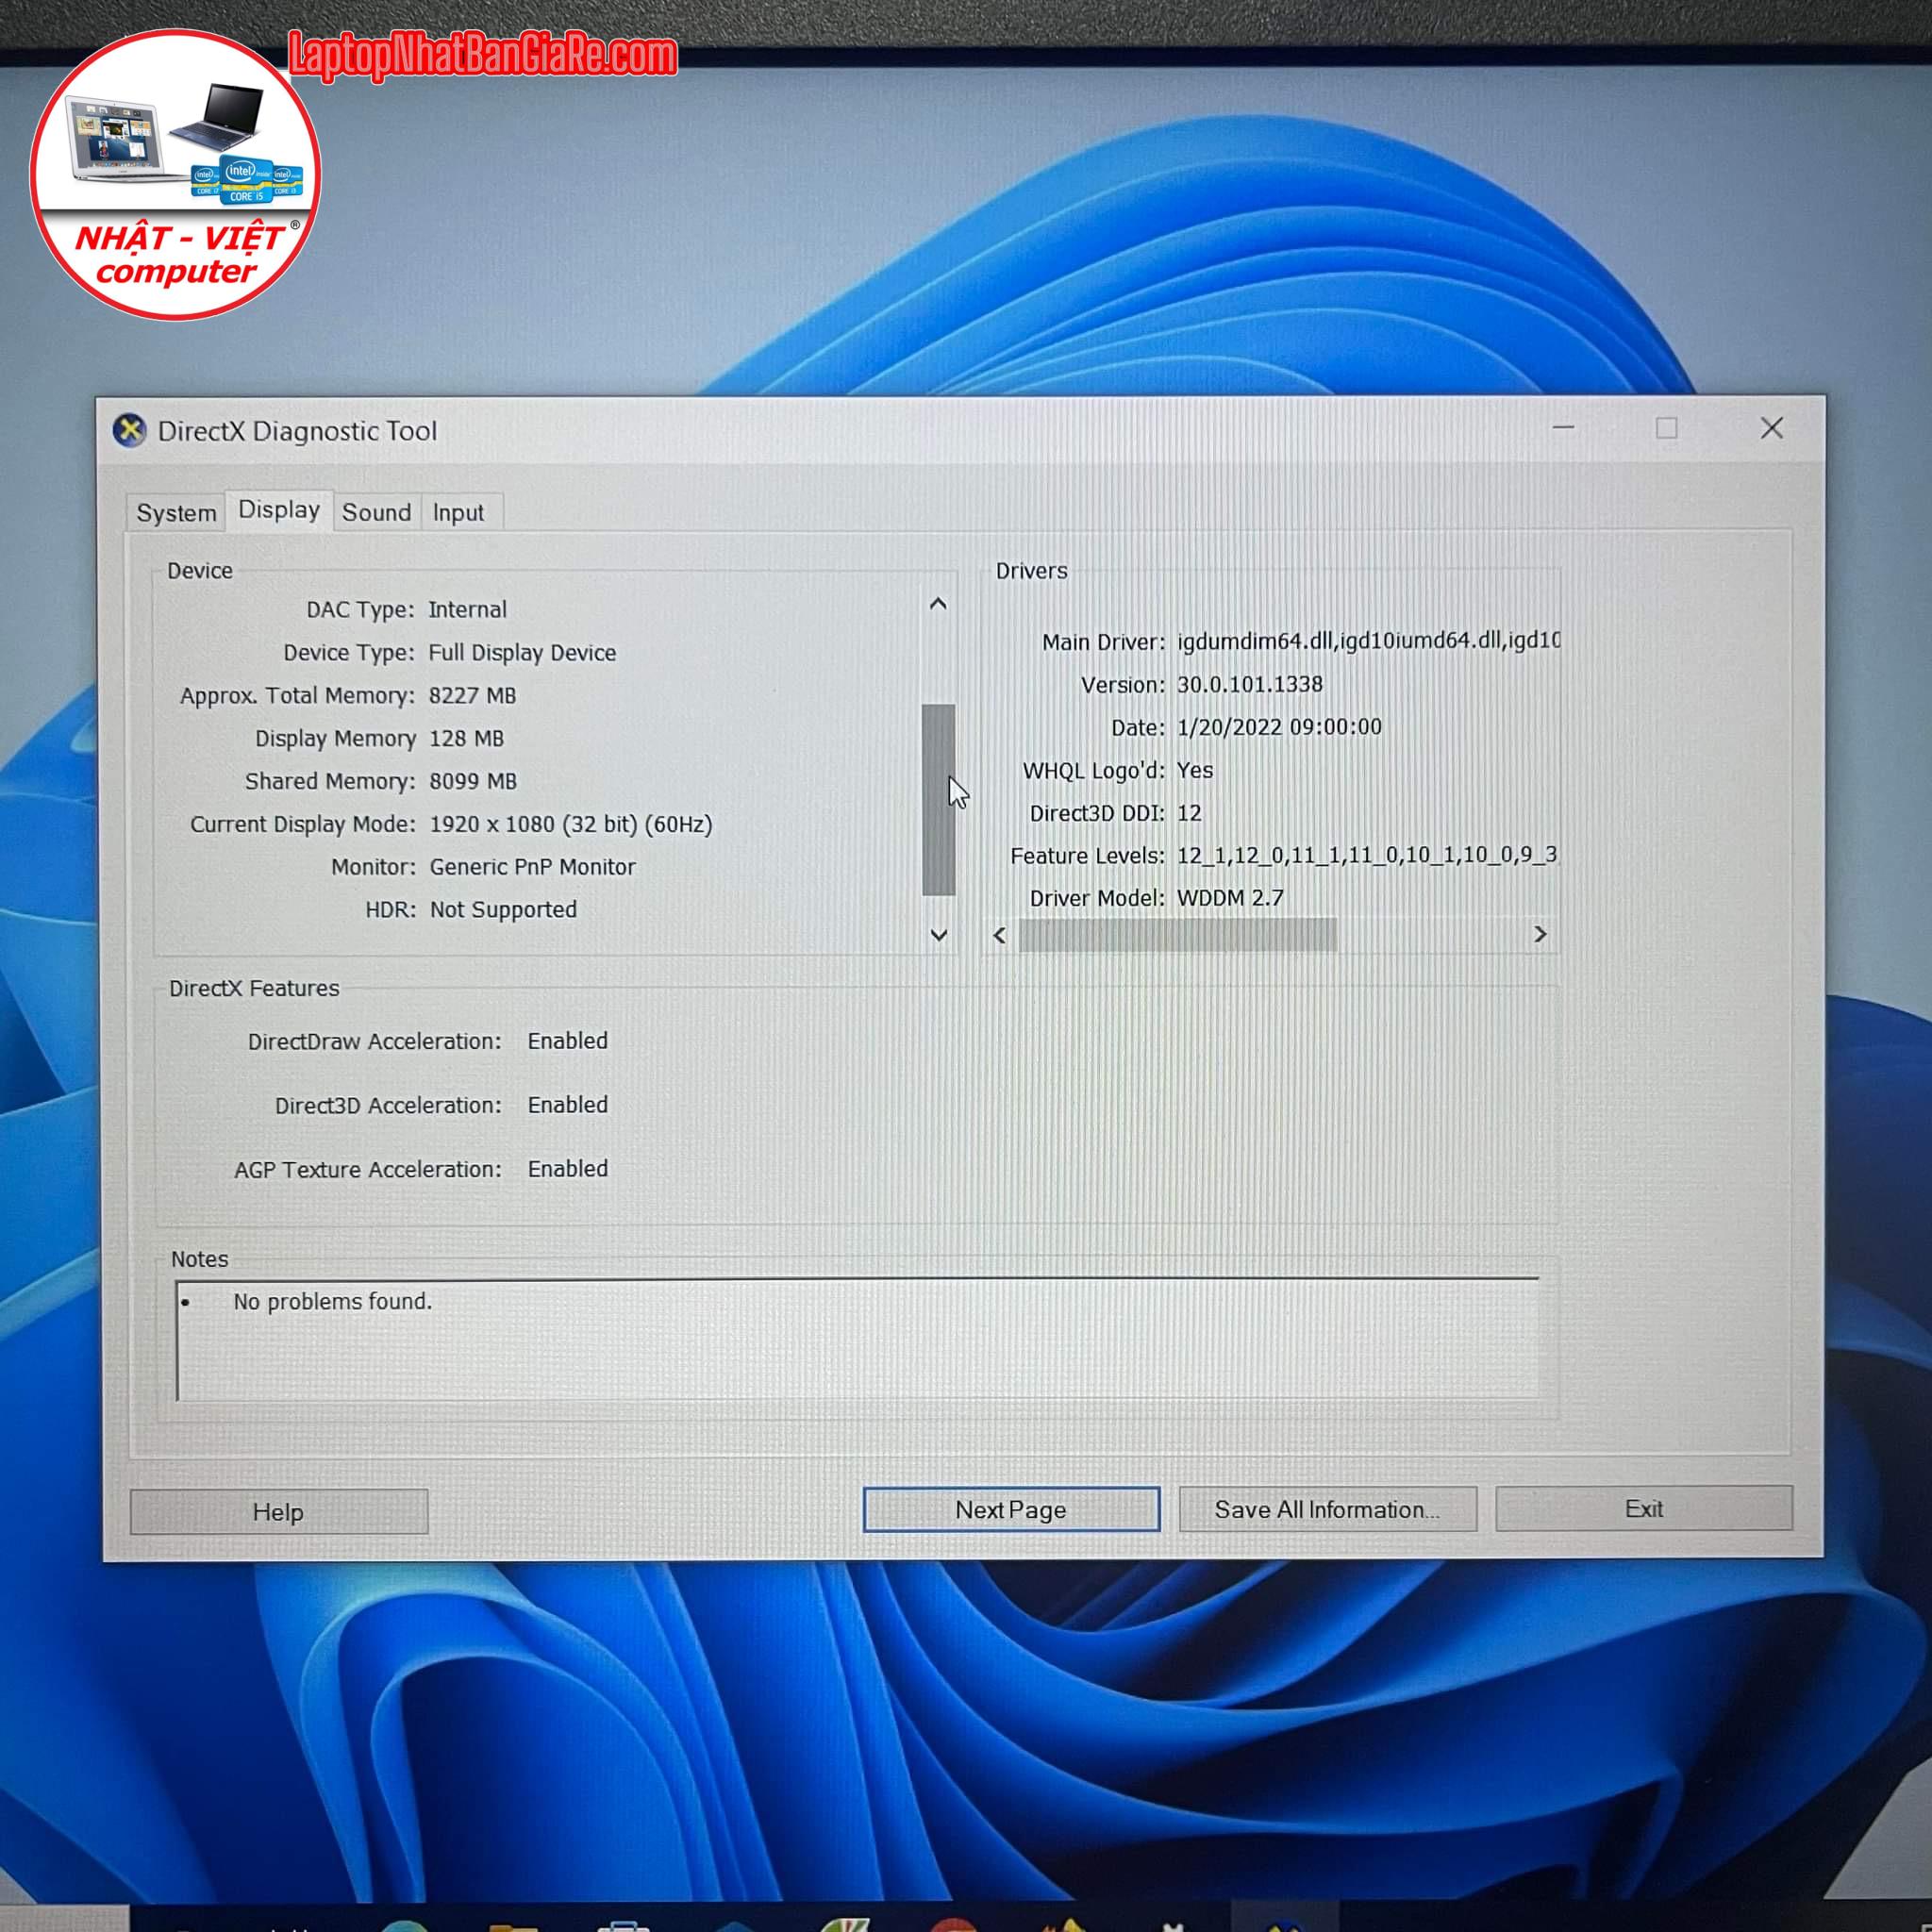The height and width of the screenshot is (1932, 1932).
Task: Select the Display tab
Action: tap(279, 510)
